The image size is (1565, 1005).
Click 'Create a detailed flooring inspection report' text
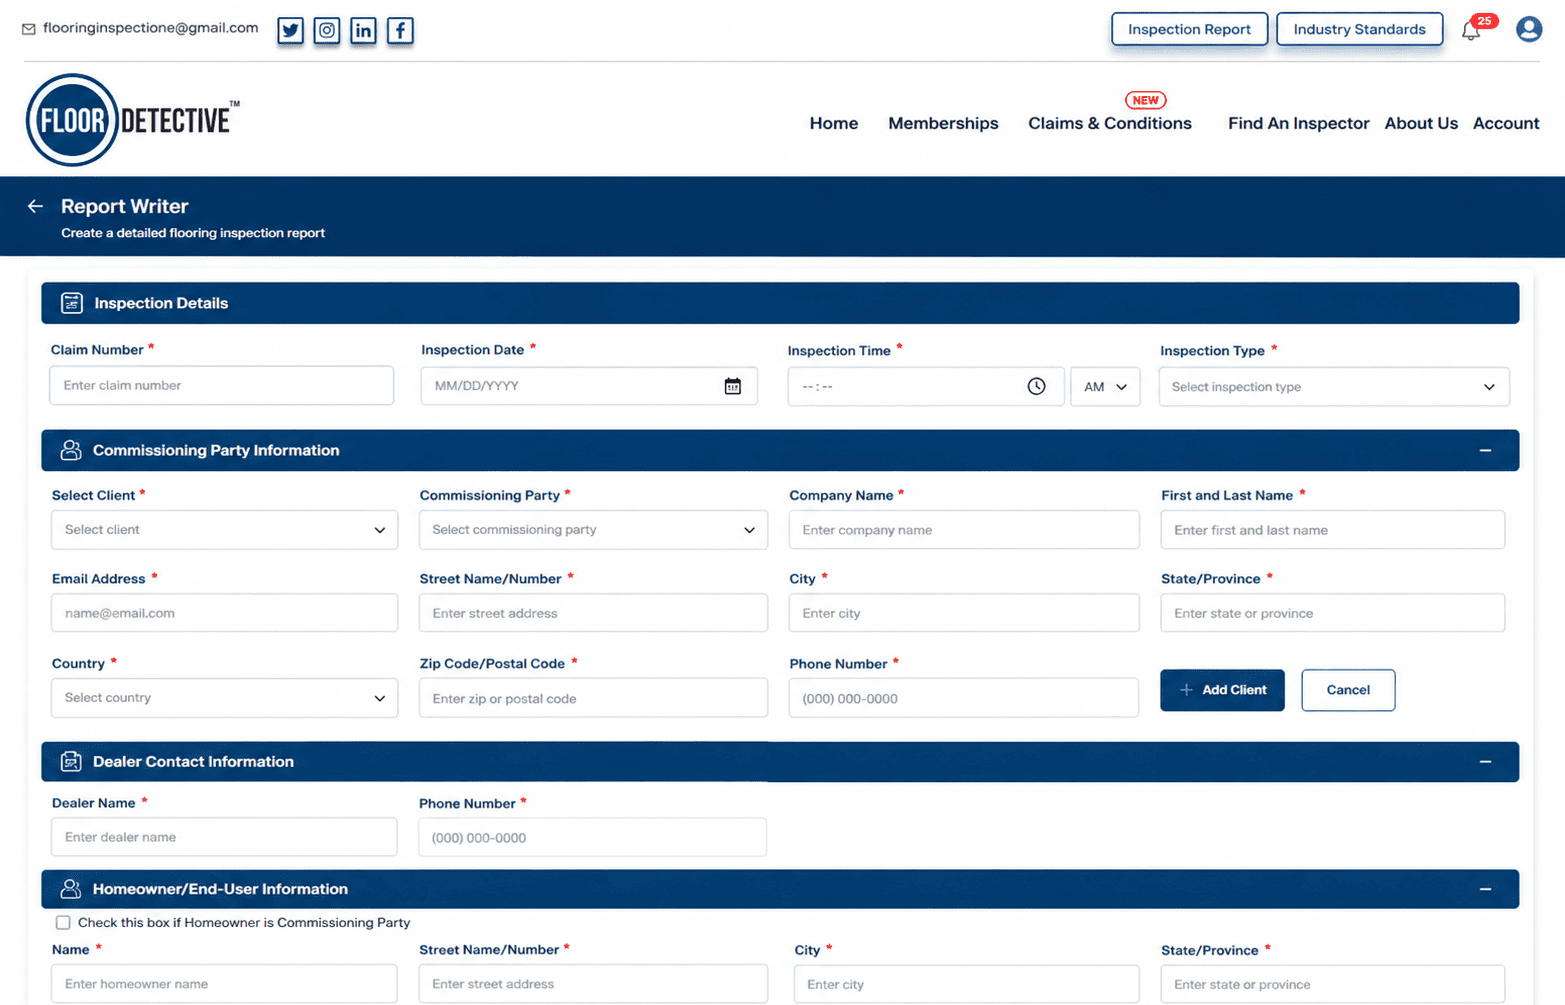(193, 233)
